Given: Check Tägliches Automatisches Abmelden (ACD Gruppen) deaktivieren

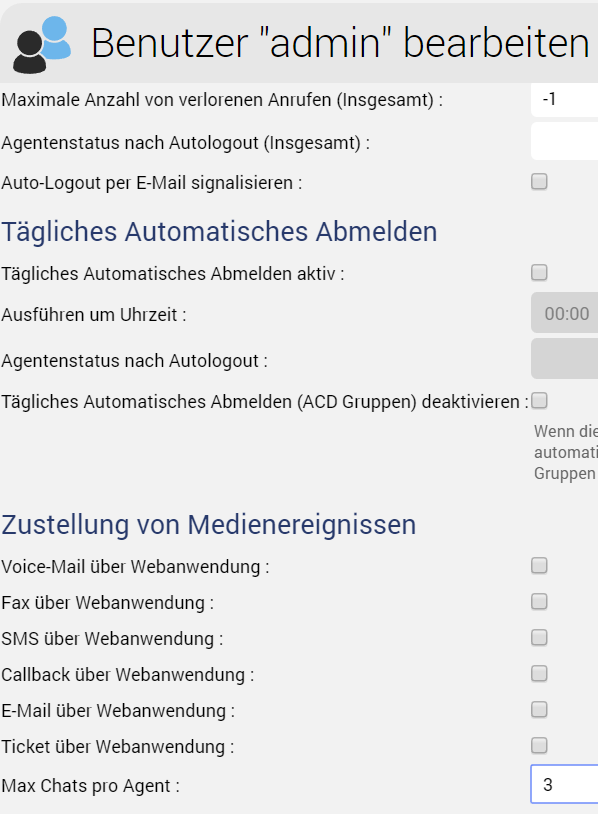Looking at the screenshot, I should click(x=539, y=401).
